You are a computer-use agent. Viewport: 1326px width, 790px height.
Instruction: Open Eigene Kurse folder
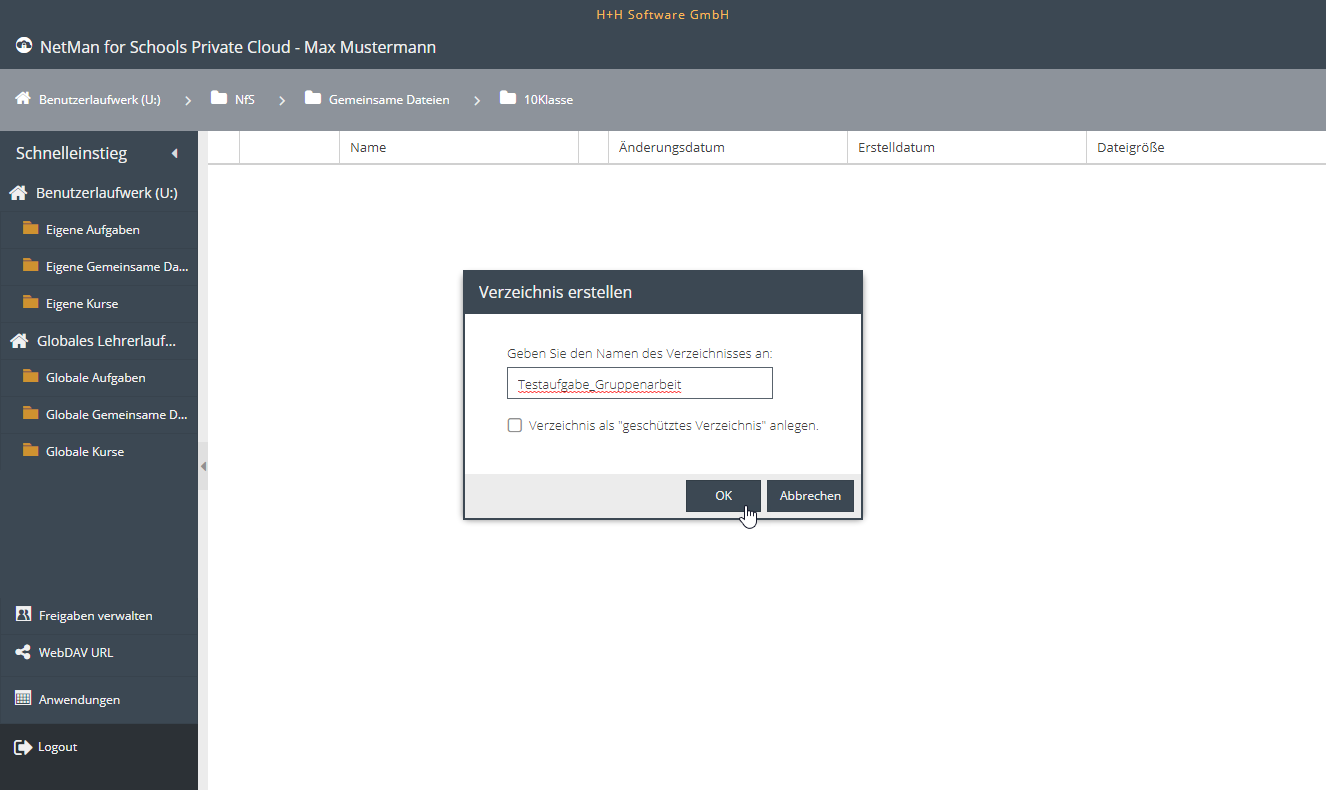pyautogui.click(x=82, y=304)
